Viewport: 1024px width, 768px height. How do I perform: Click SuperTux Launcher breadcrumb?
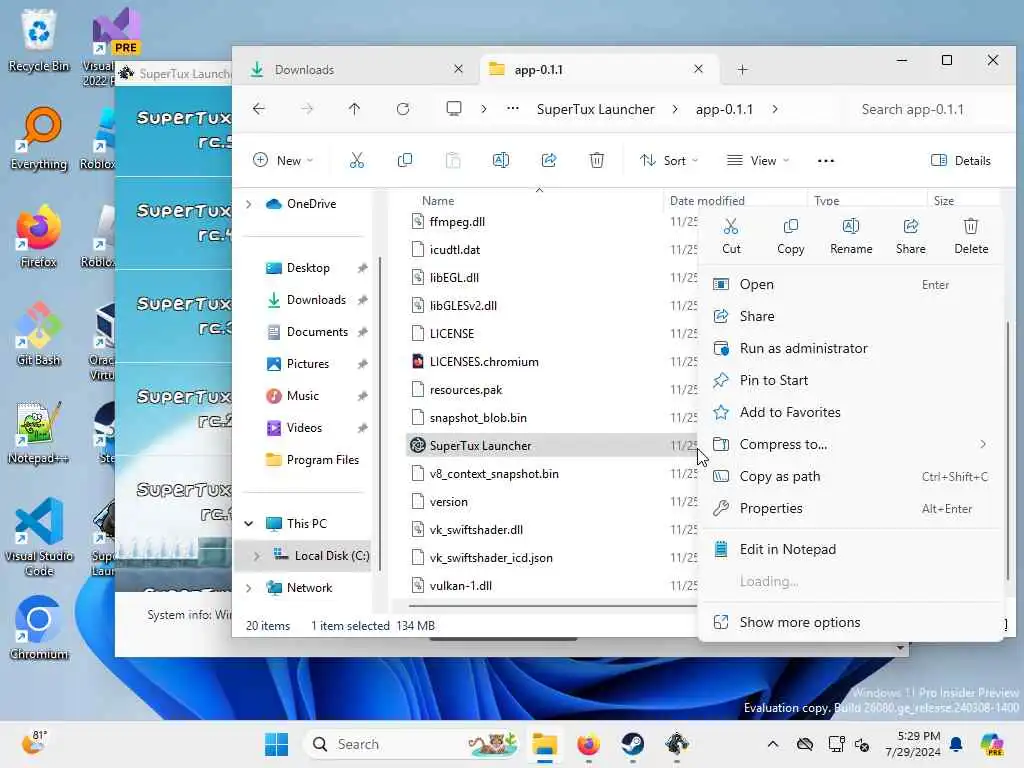596,109
